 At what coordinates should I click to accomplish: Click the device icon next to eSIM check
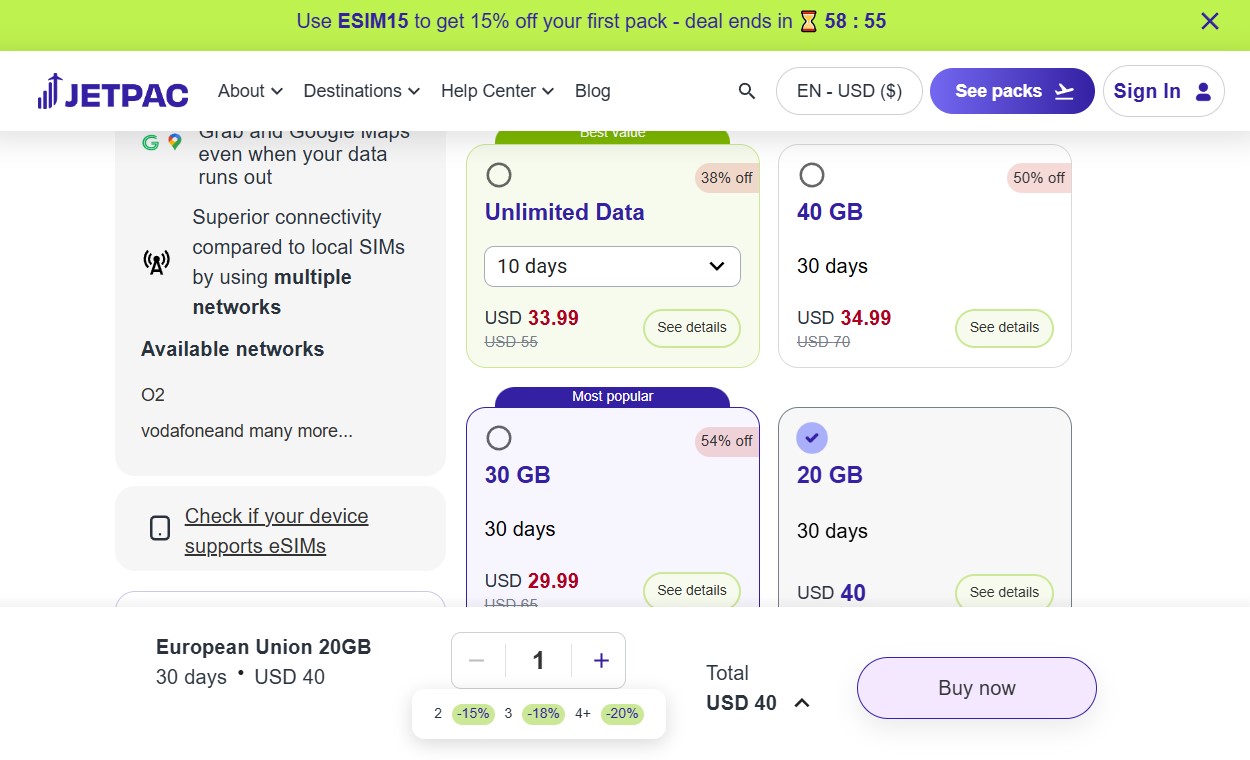[160, 529]
